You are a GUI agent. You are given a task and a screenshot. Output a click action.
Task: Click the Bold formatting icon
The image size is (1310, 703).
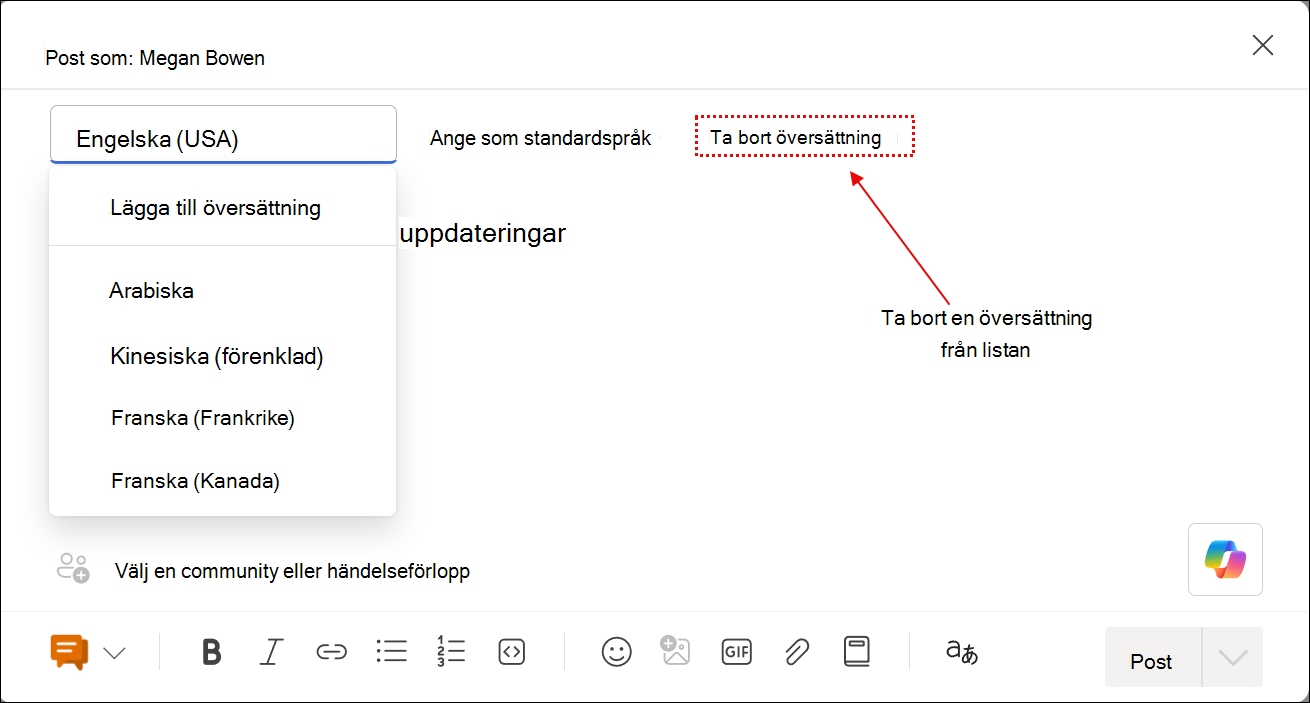click(211, 652)
